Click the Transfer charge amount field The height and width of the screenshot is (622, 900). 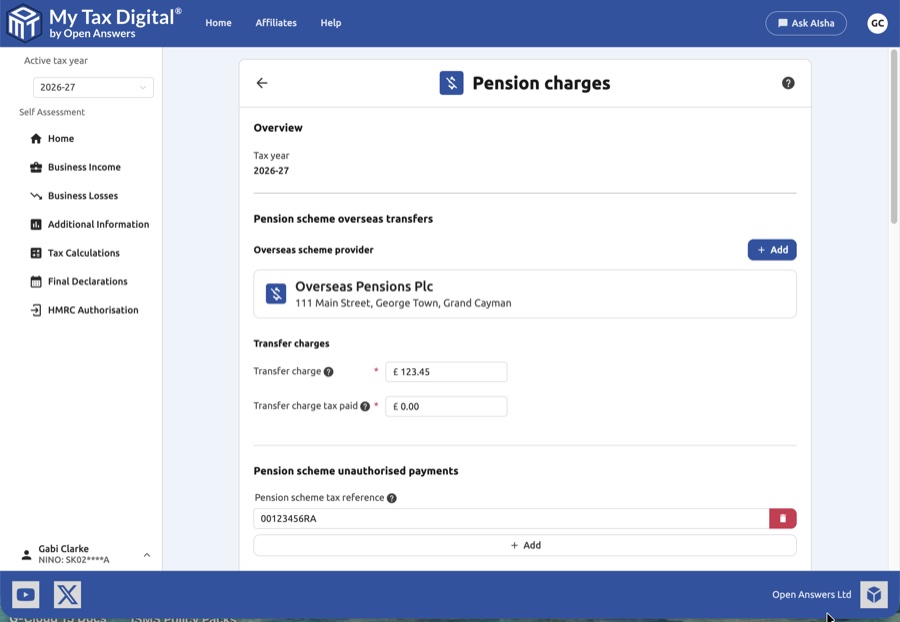point(446,372)
